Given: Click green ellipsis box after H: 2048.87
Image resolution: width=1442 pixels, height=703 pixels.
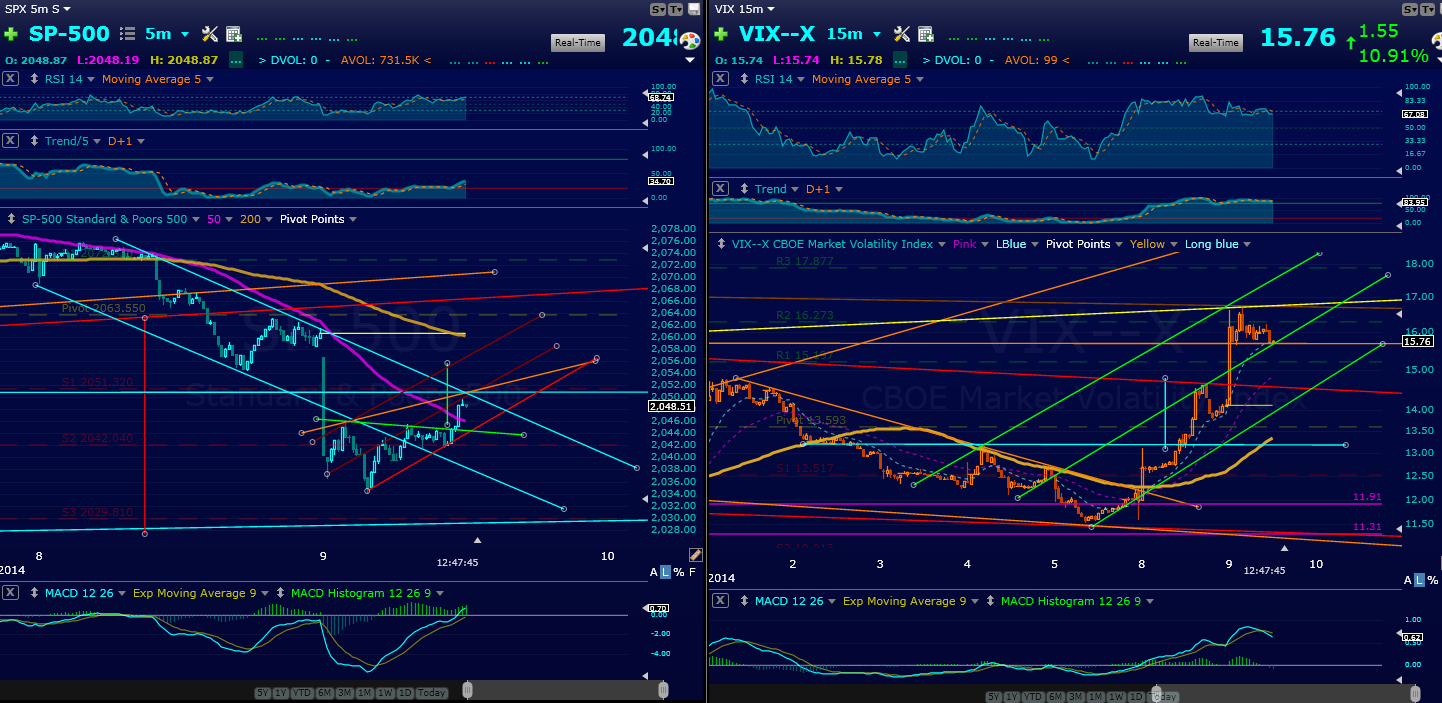Looking at the screenshot, I should [235, 60].
